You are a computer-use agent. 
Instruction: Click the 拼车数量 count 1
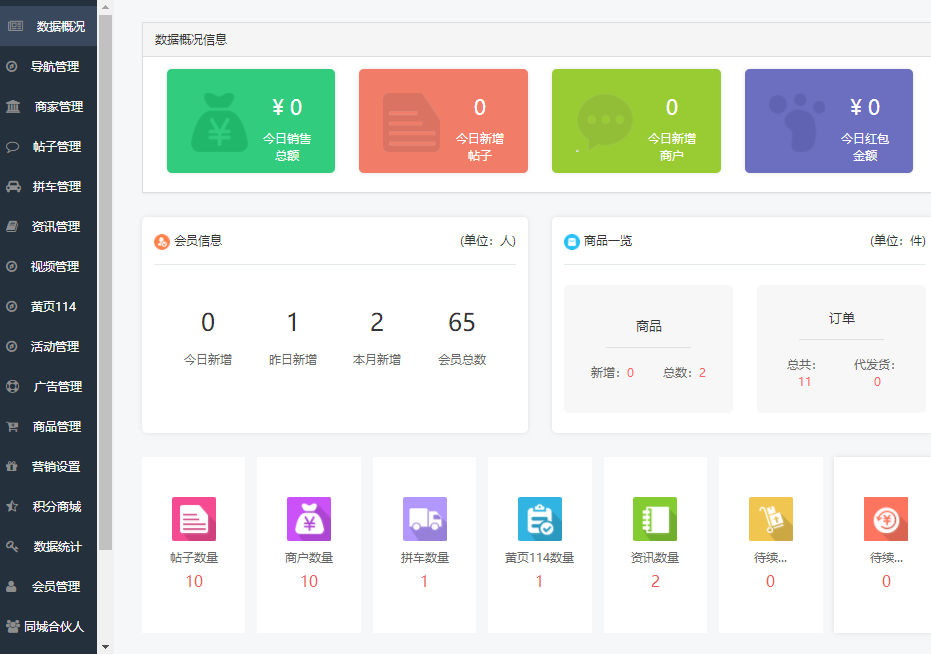click(x=425, y=581)
